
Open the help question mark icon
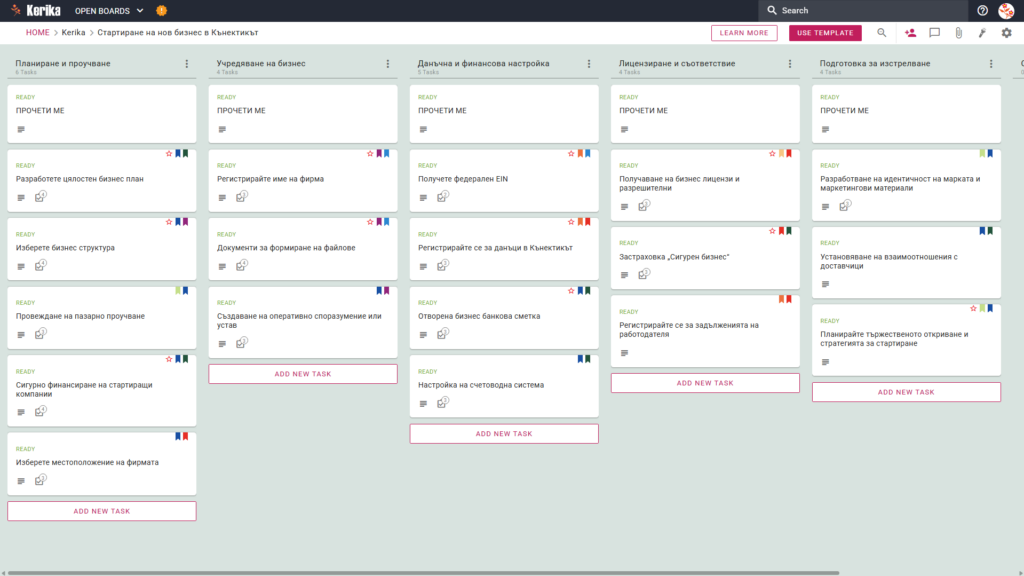(982, 10)
